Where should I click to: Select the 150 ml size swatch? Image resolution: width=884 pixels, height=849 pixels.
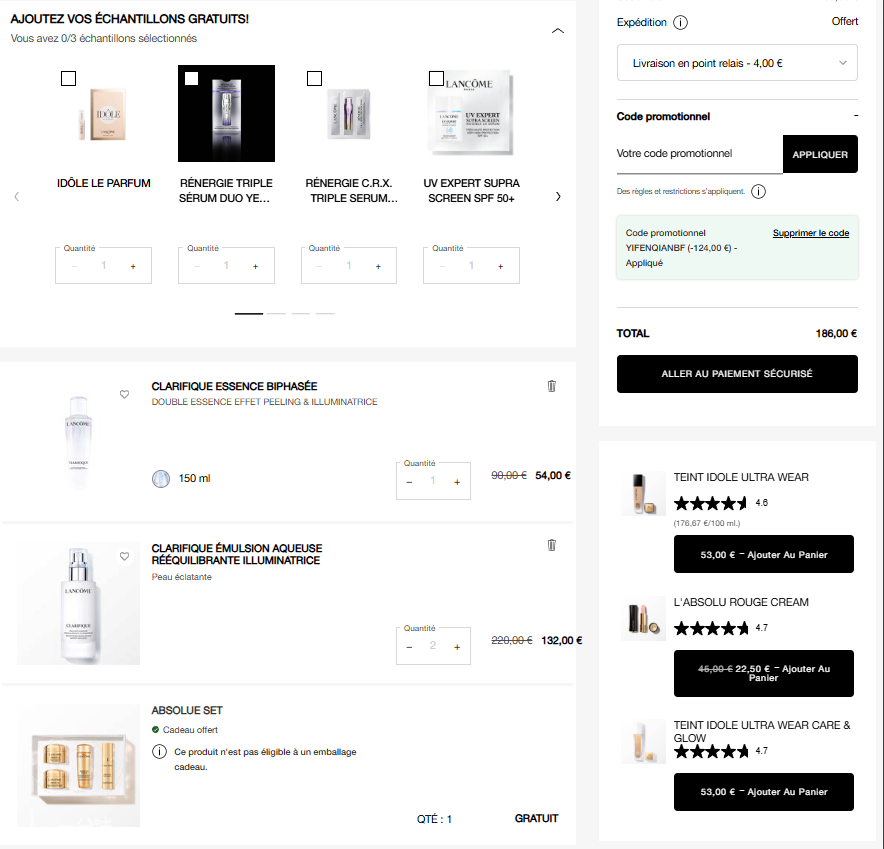coord(161,479)
